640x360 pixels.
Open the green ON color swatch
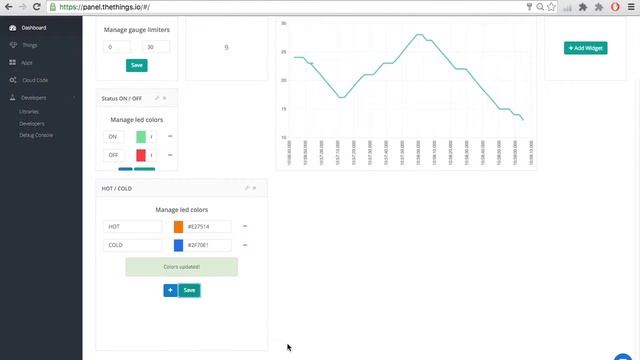tap(141, 137)
